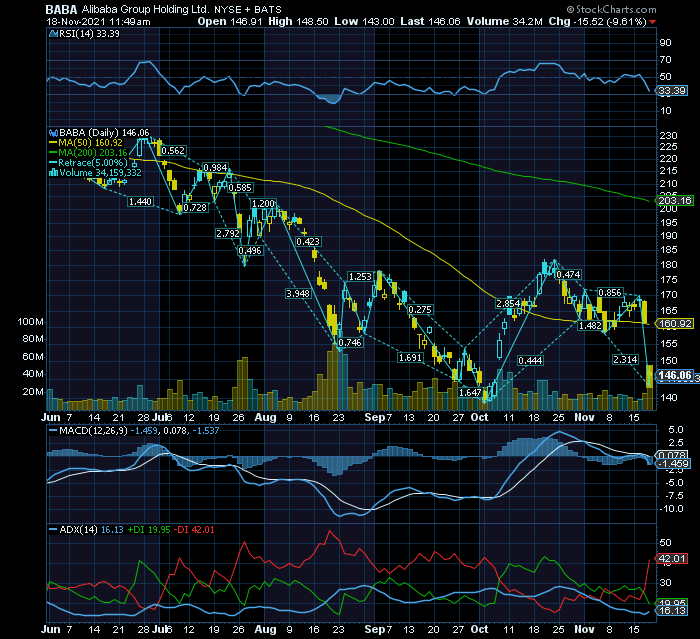The image size is (700, 639).
Task: Click the High 148.50 value
Action: point(298,21)
